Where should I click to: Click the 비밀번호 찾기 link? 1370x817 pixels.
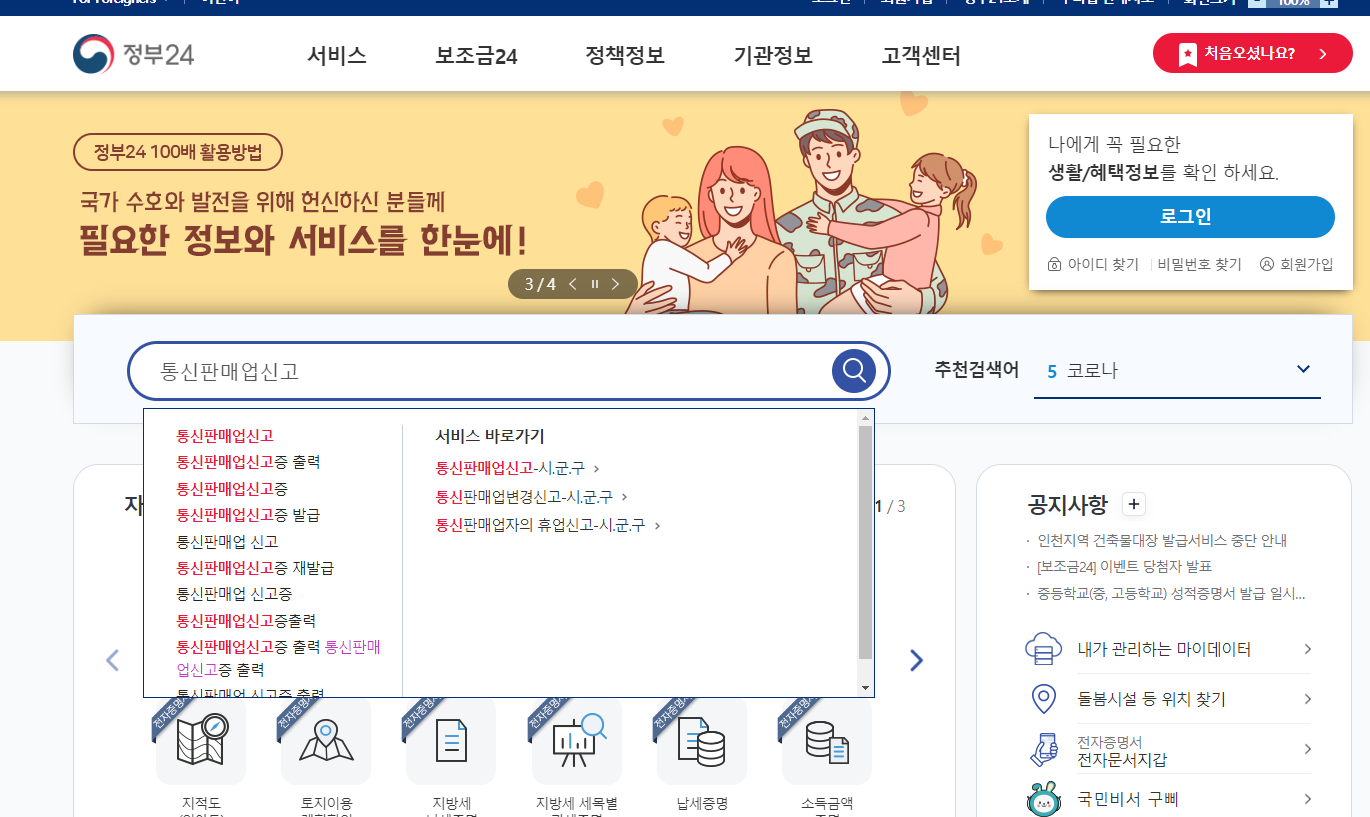click(1200, 265)
